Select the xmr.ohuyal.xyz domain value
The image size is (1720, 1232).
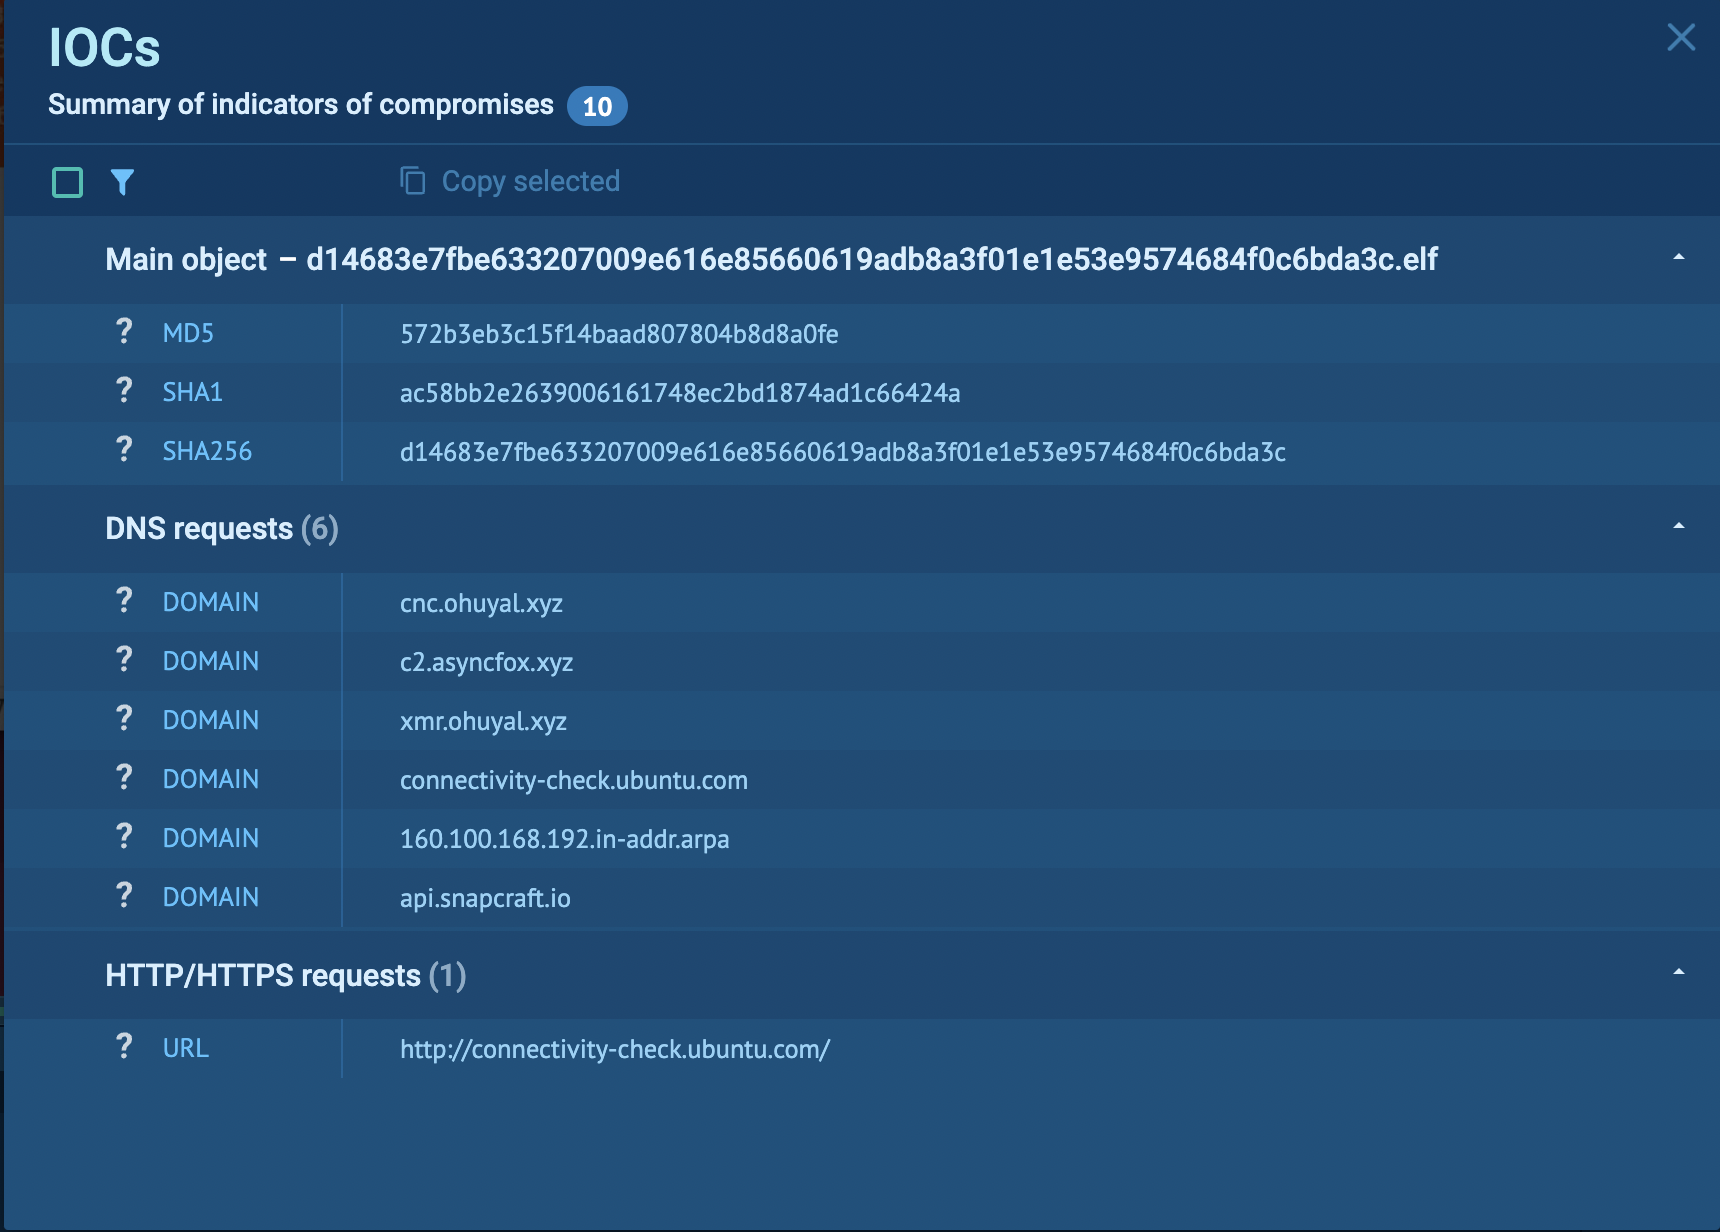483,721
